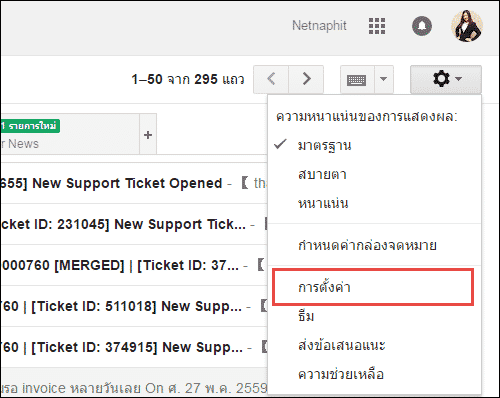Switch to the News inbox tab

[x=69, y=134]
